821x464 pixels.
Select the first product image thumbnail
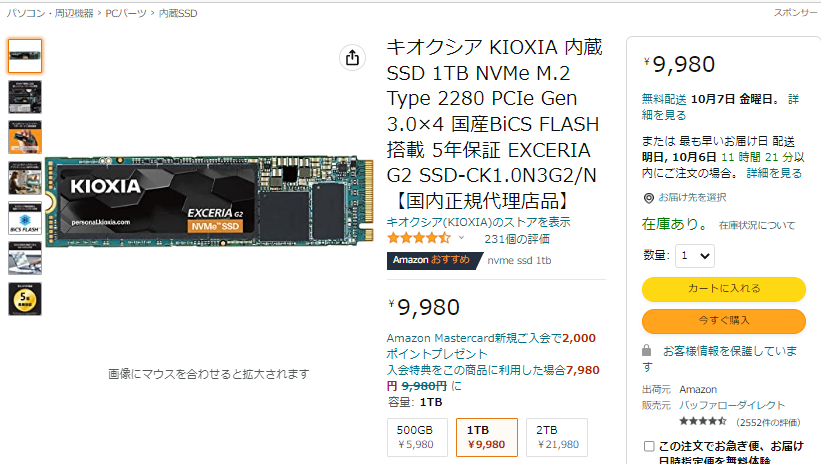point(25,56)
